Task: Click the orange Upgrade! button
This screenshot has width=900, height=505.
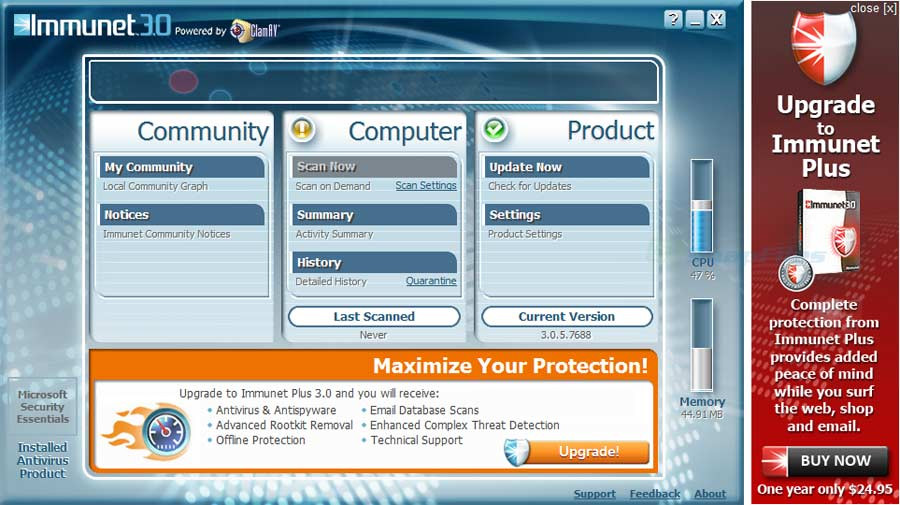Action: point(589,452)
